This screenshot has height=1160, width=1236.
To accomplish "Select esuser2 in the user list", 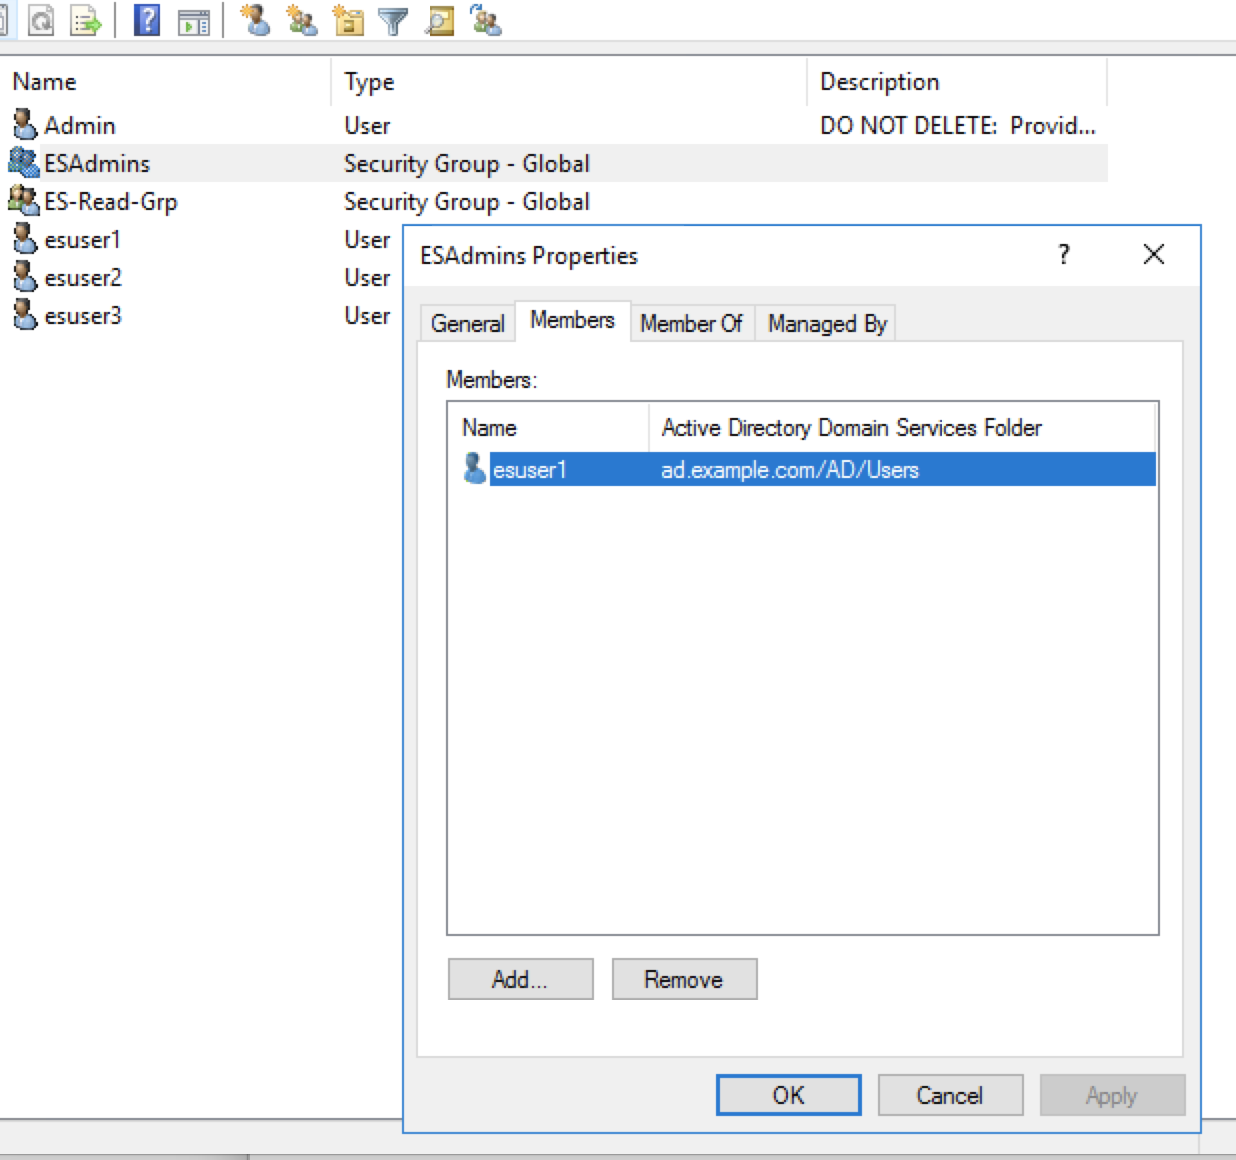I will click(82, 278).
